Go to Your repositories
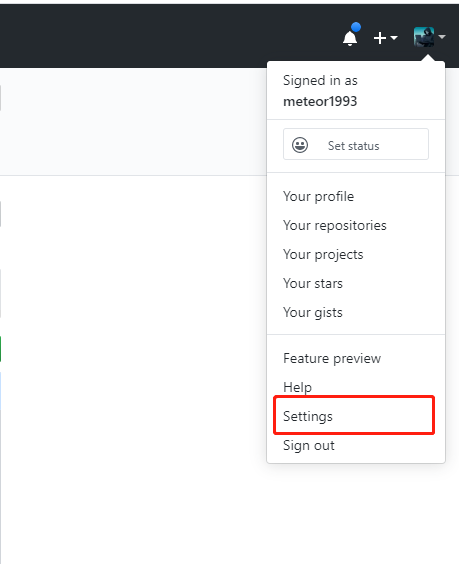 pos(335,226)
